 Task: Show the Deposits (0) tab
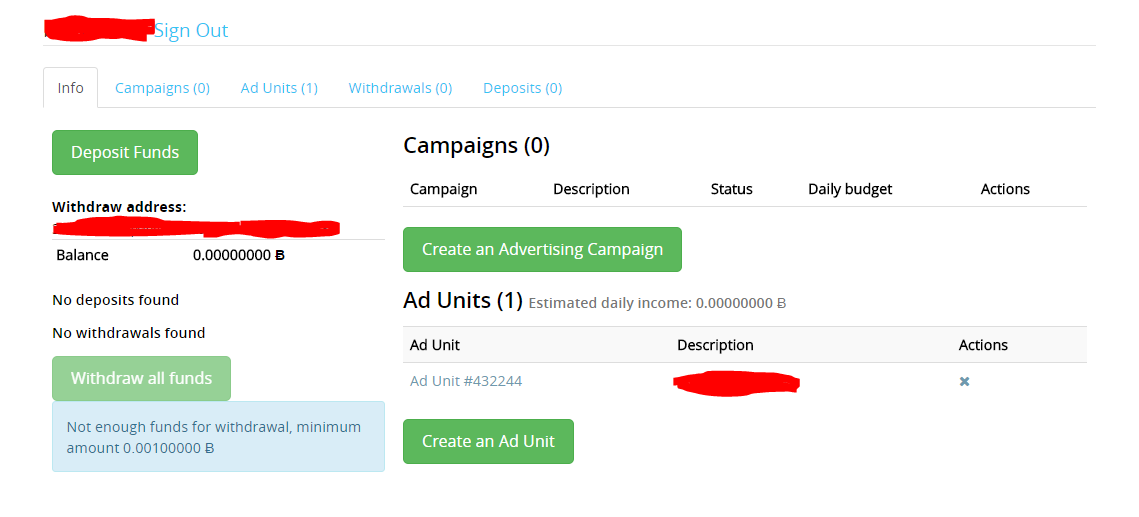522,88
